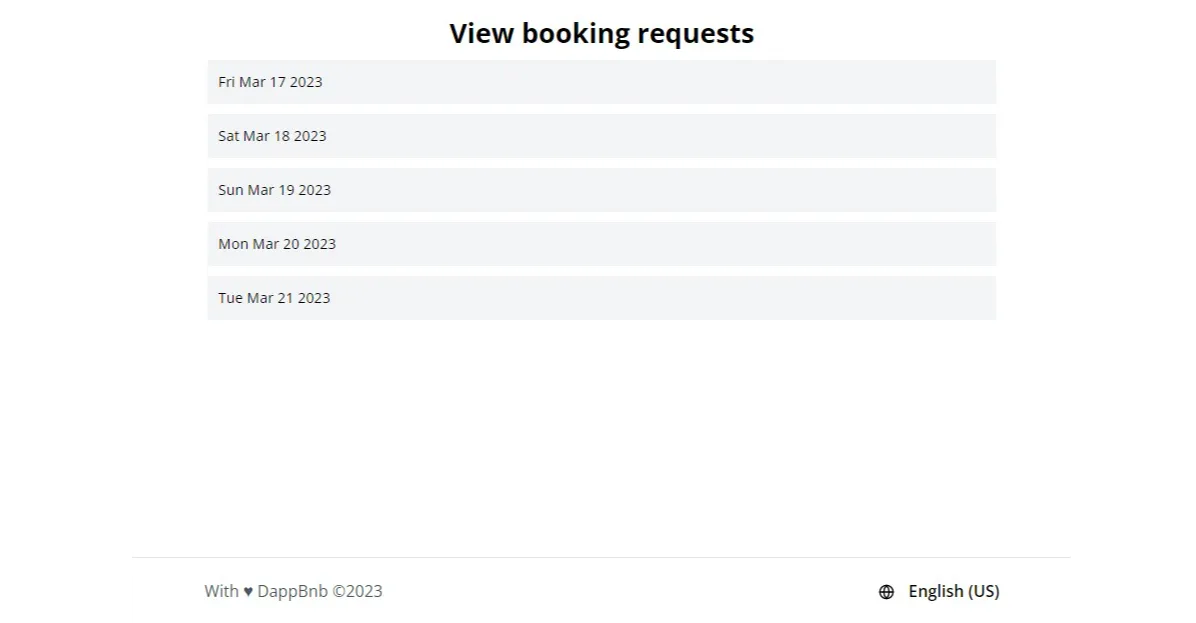Click the heart symbol in footer
This screenshot has width=1196, height=623.
[248, 591]
